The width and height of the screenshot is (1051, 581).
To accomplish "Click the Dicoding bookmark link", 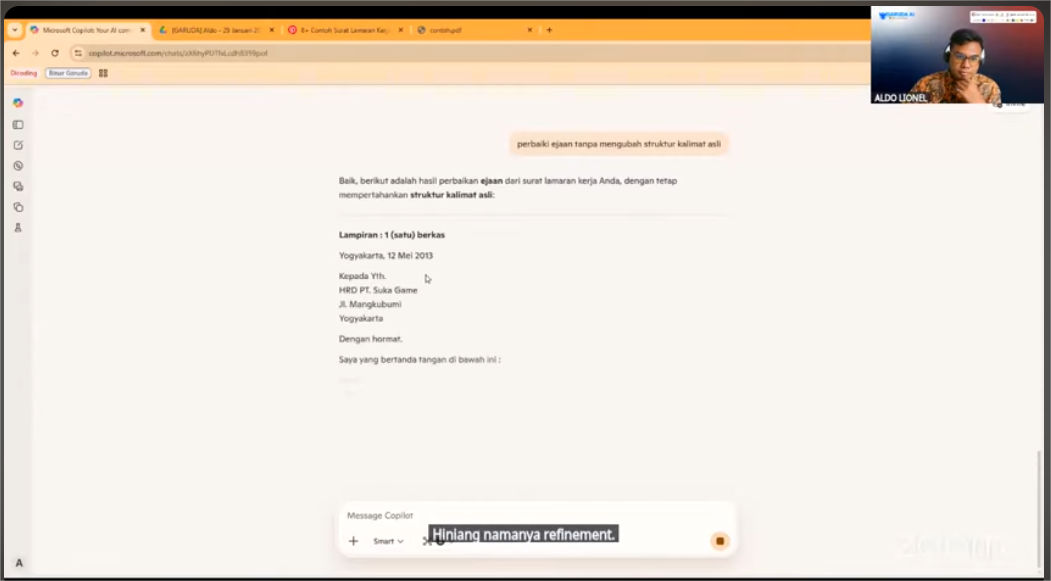I will pyautogui.click(x=22, y=73).
